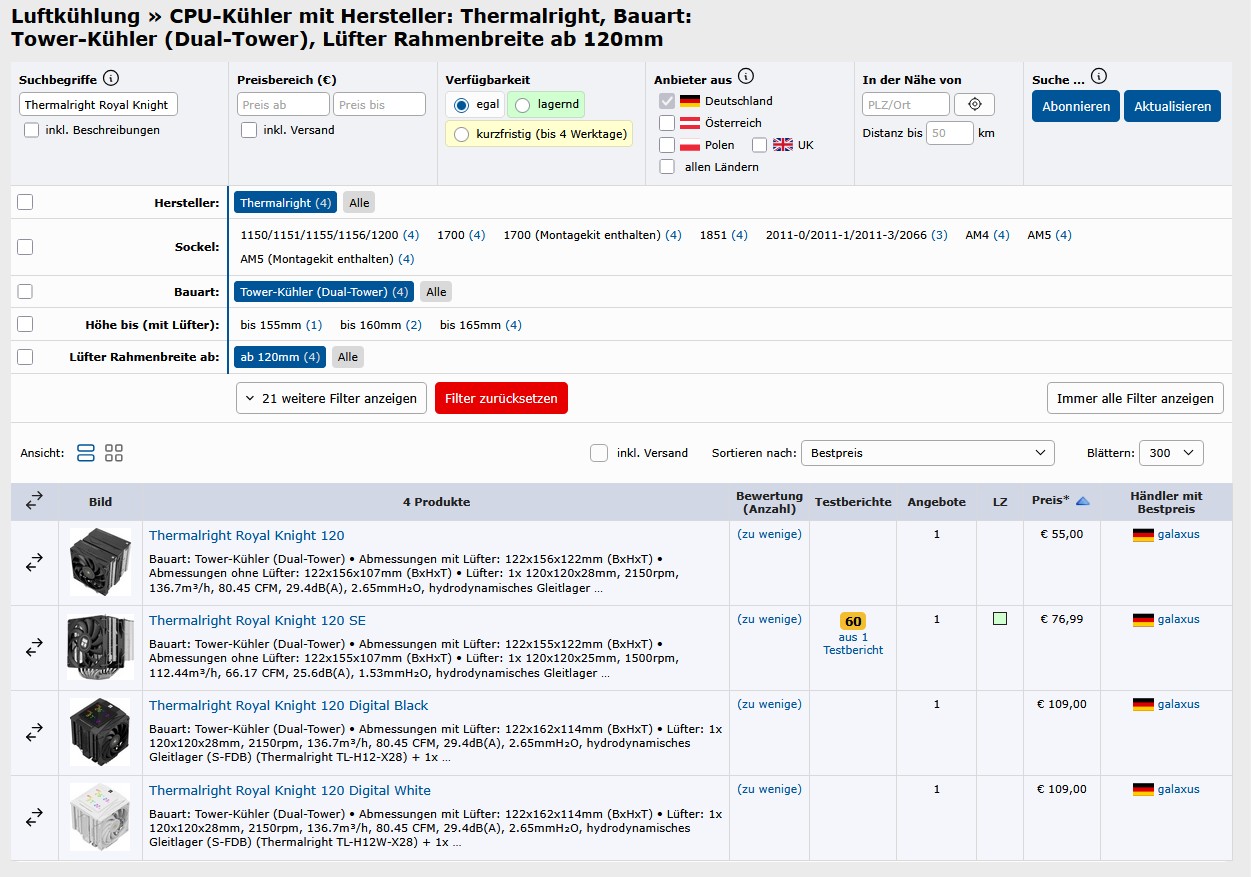Click the info icon next to Anbieter aus

coord(746,76)
